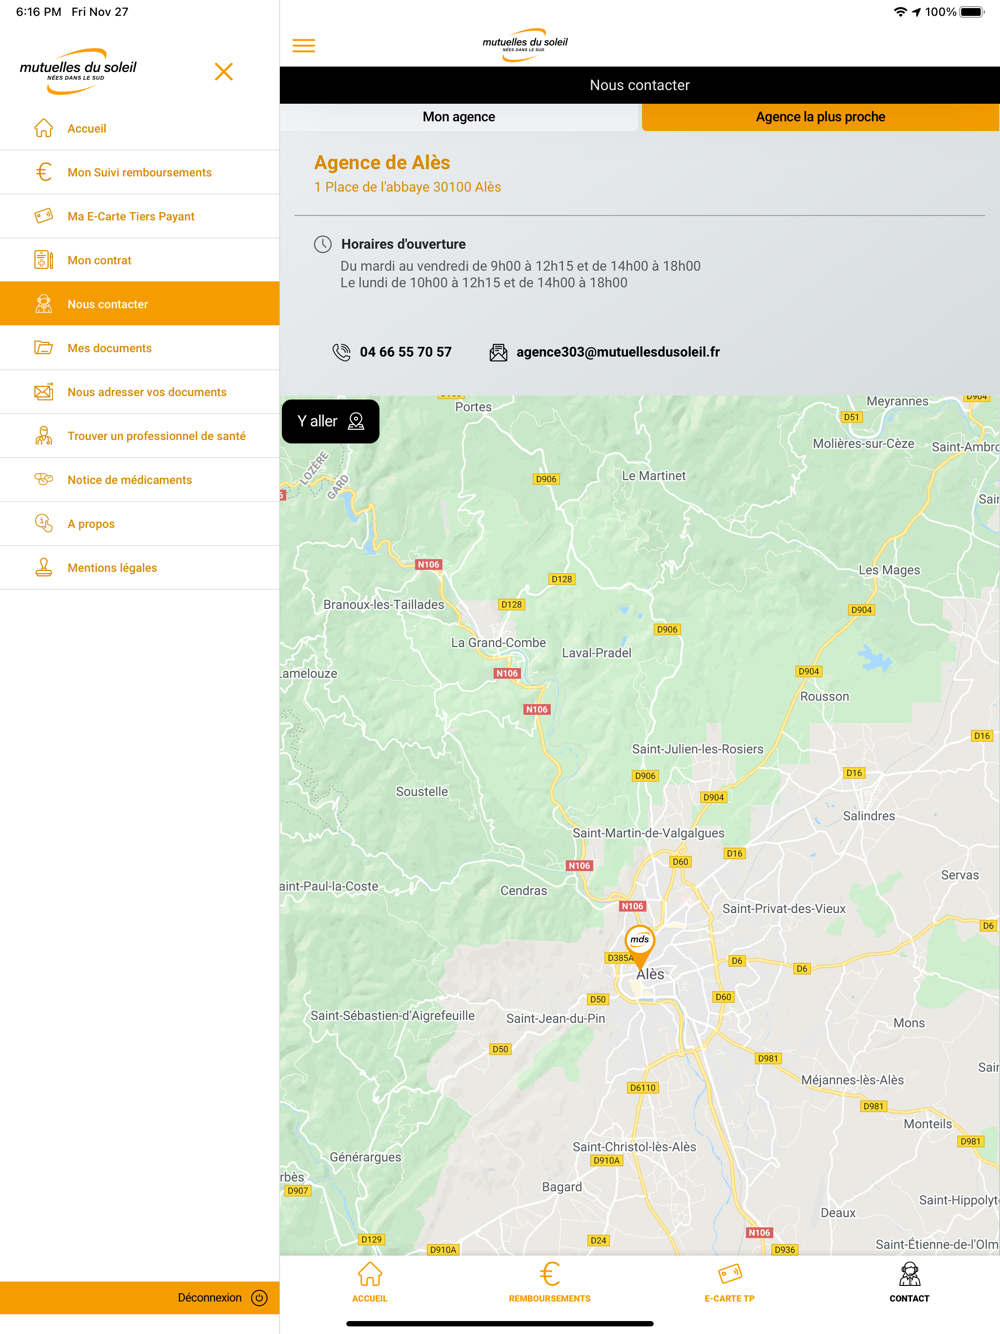Viewport: 1000px width, 1334px height.
Task: Click the Saint-Christol-lès-Alès map label
Action: (x=634, y=1147)
